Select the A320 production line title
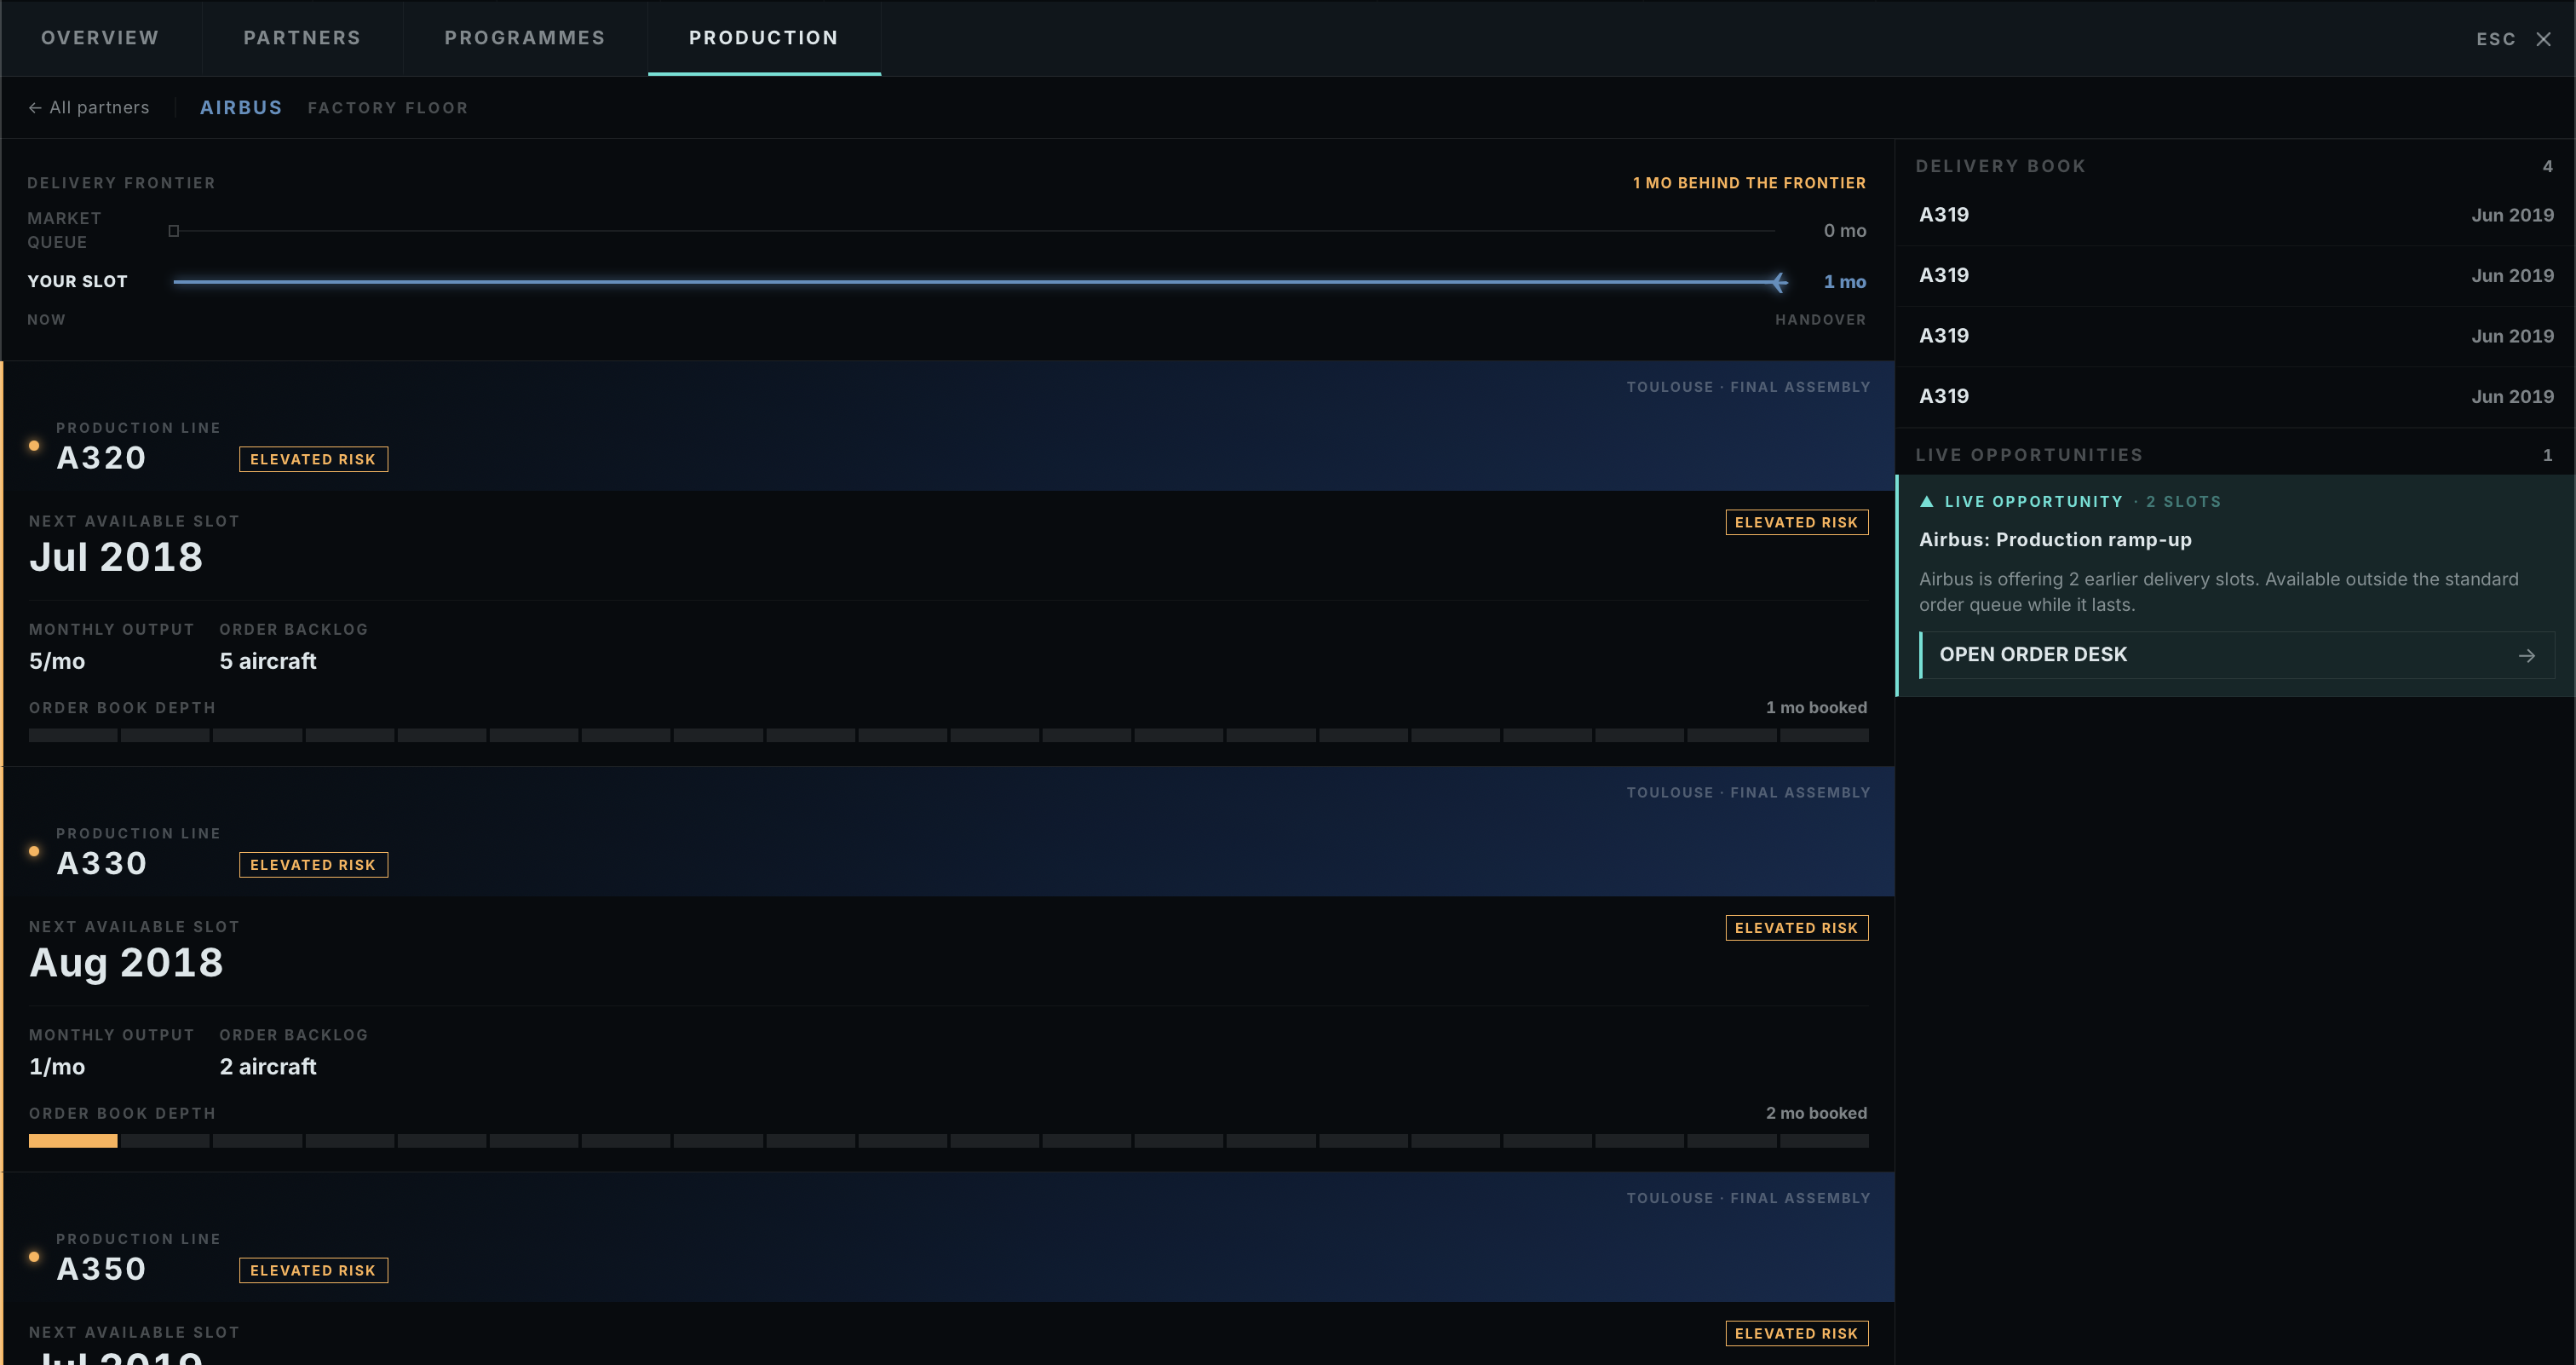 click(101, 458)
